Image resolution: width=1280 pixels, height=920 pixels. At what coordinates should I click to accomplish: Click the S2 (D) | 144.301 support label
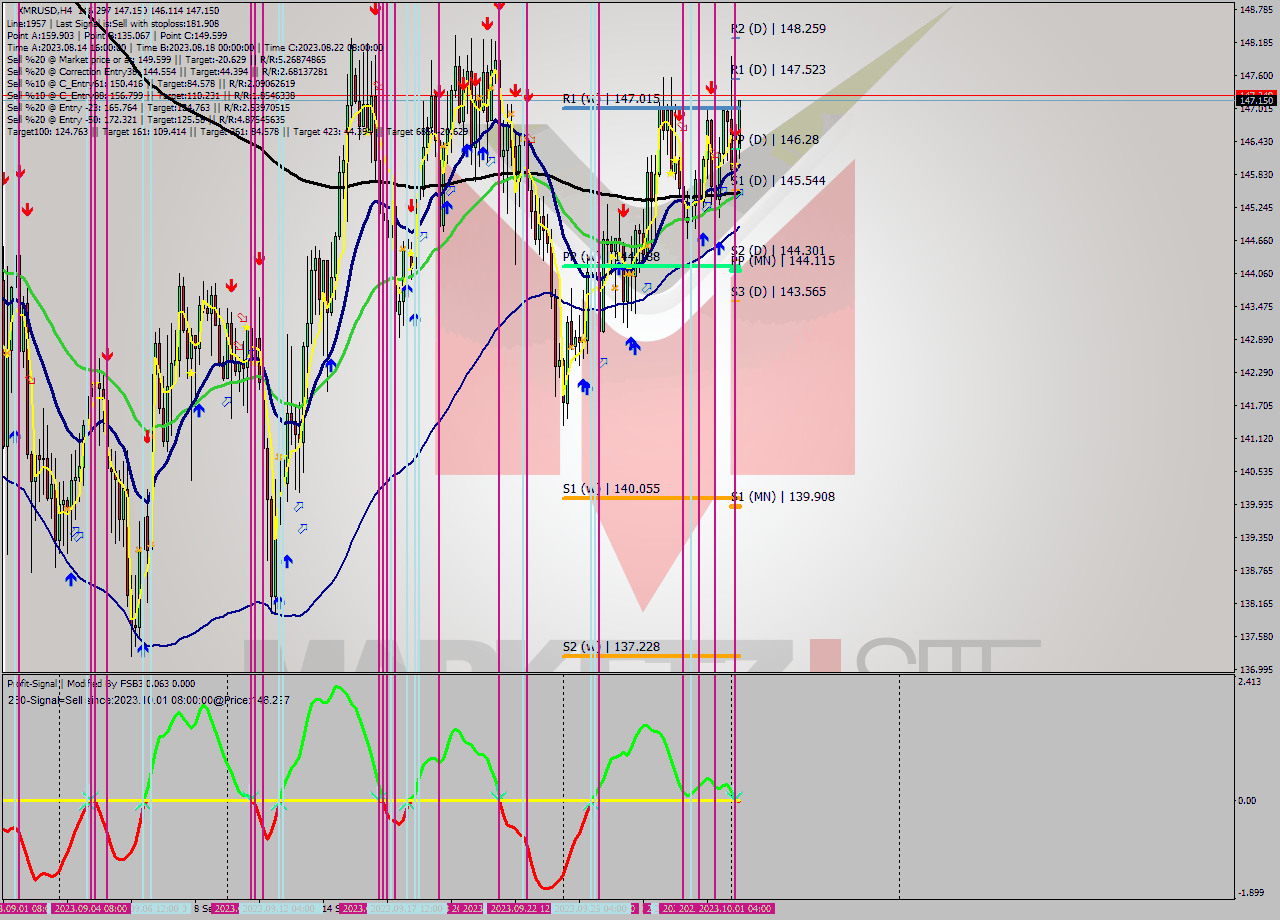click(778, 251)
